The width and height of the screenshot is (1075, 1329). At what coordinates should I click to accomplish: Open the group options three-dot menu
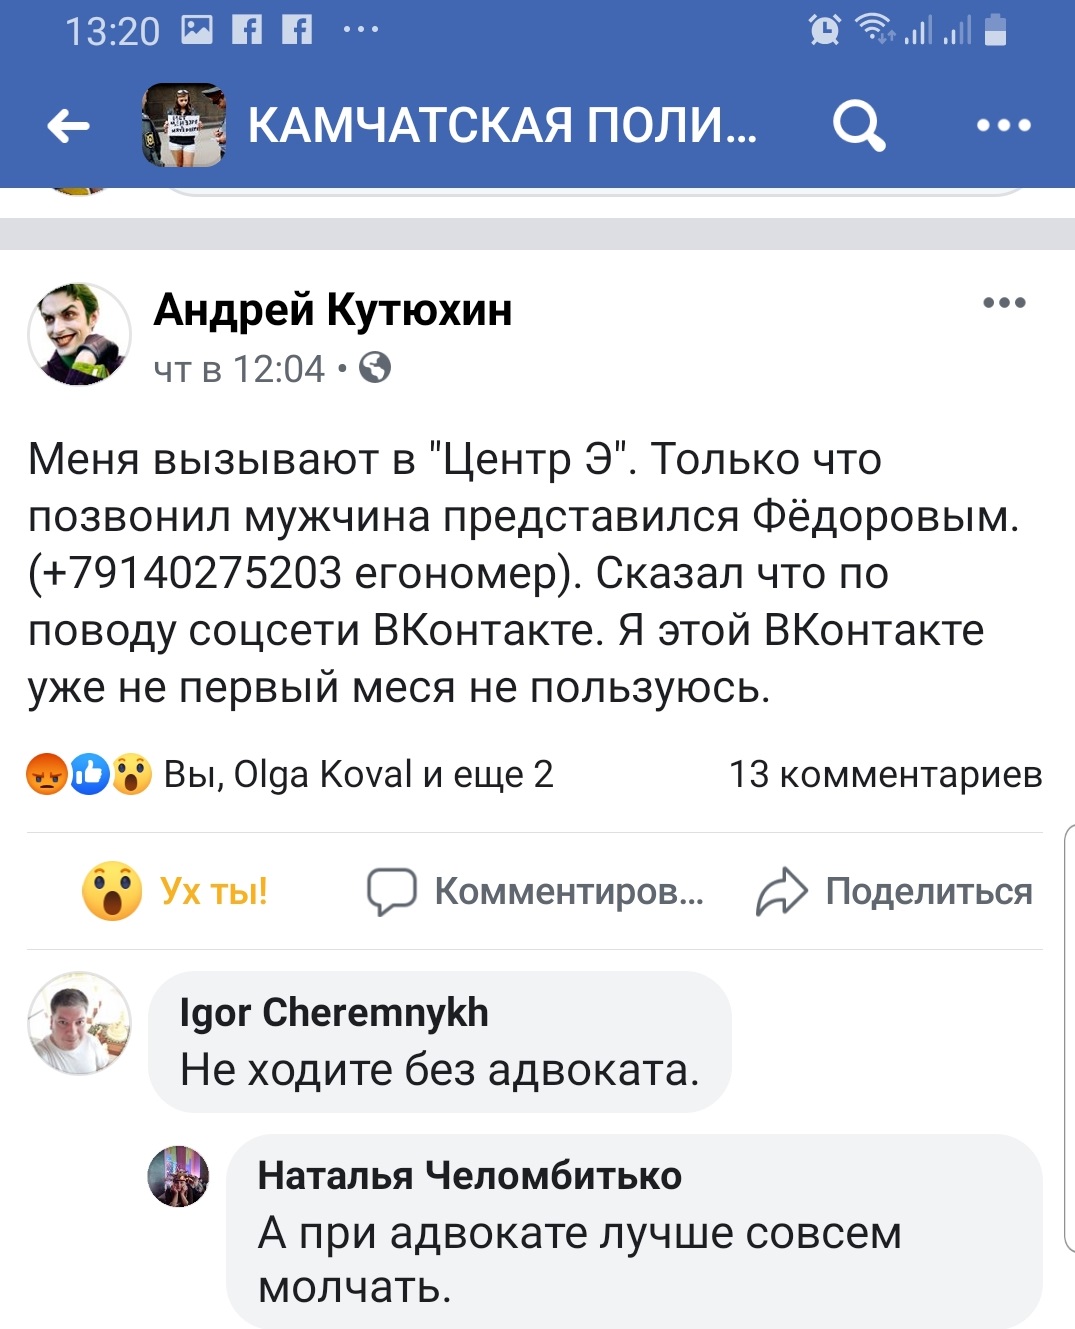pos(1003,126)
